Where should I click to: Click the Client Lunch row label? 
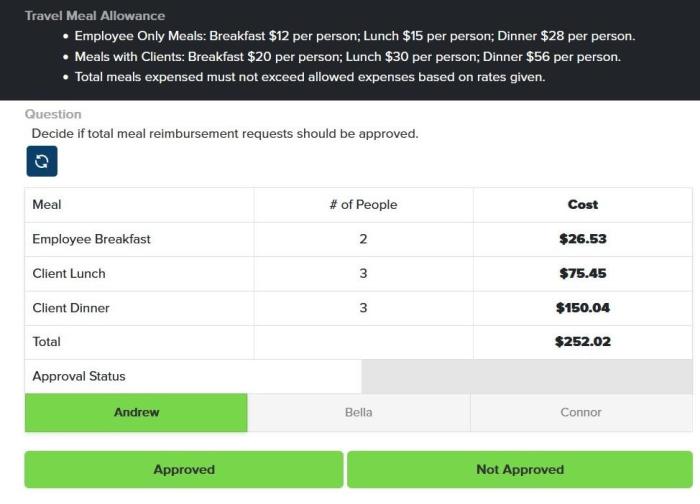[69, 274]
